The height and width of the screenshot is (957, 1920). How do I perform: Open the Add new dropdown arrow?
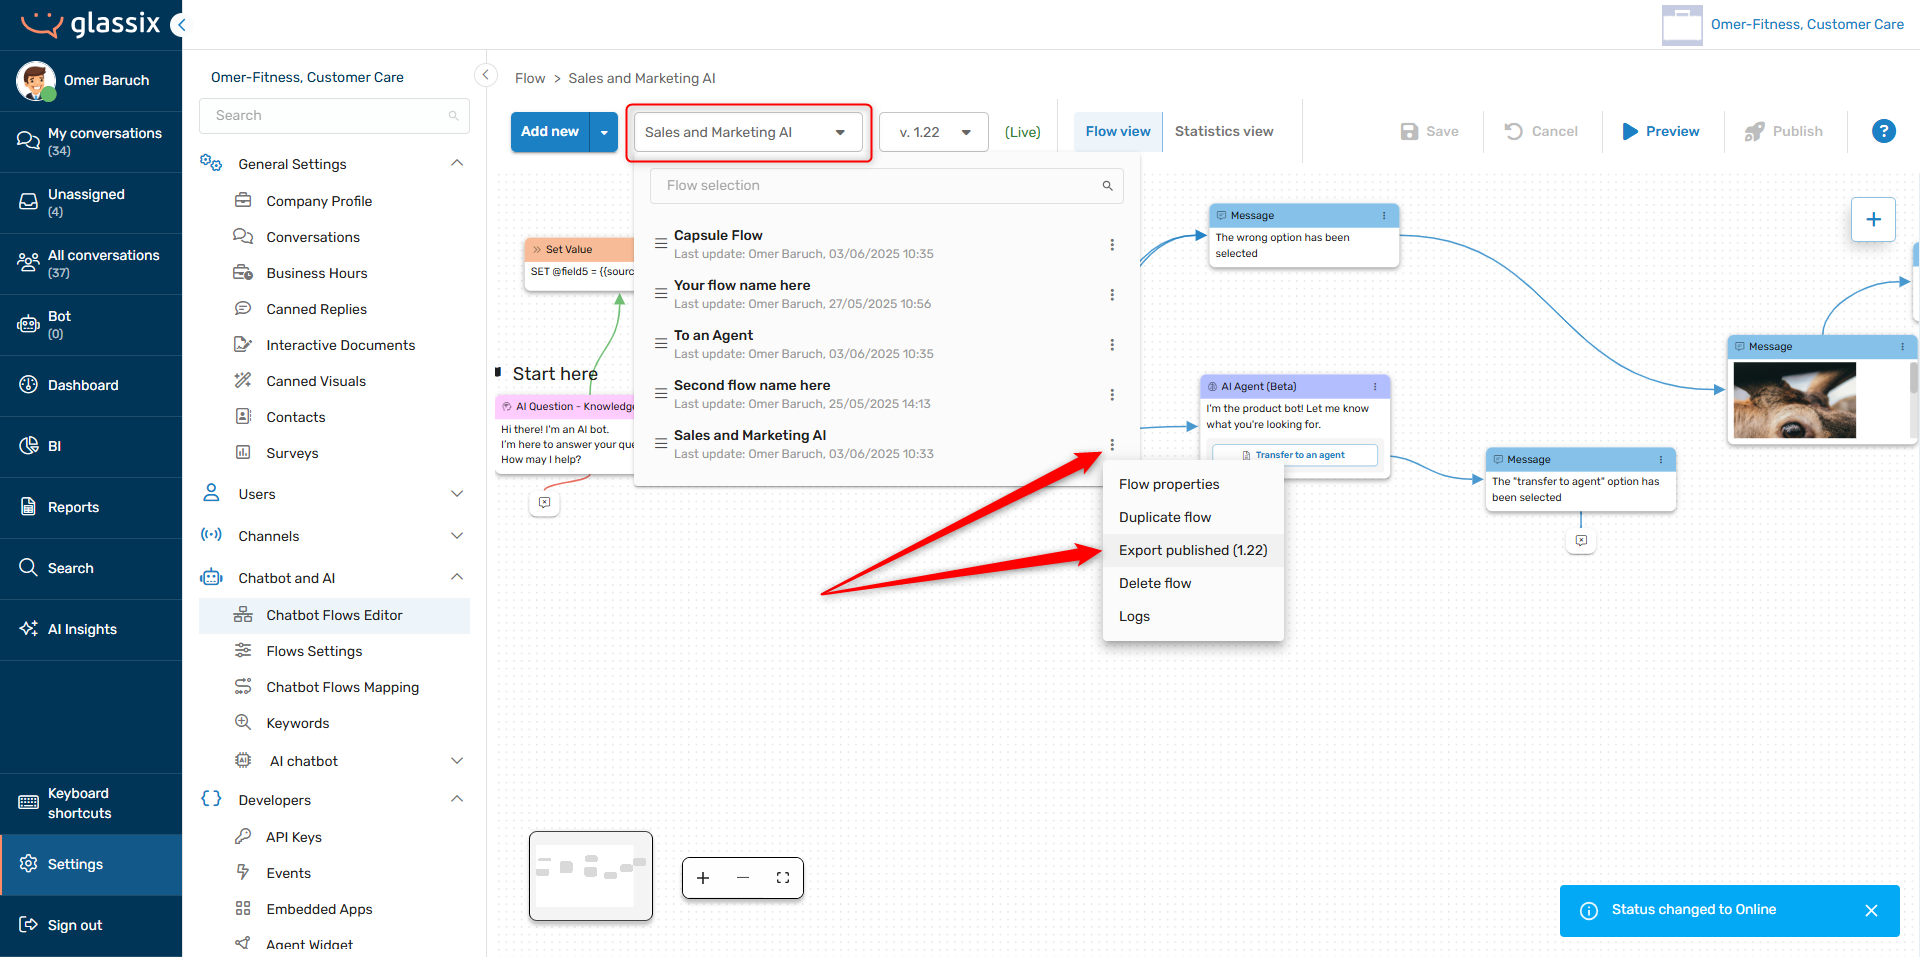(x=604, y=132)
